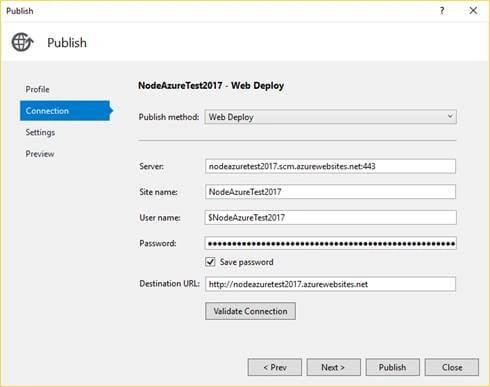Edit the Destination URL field
The image size is (490, 387).
tap(330, 284)
